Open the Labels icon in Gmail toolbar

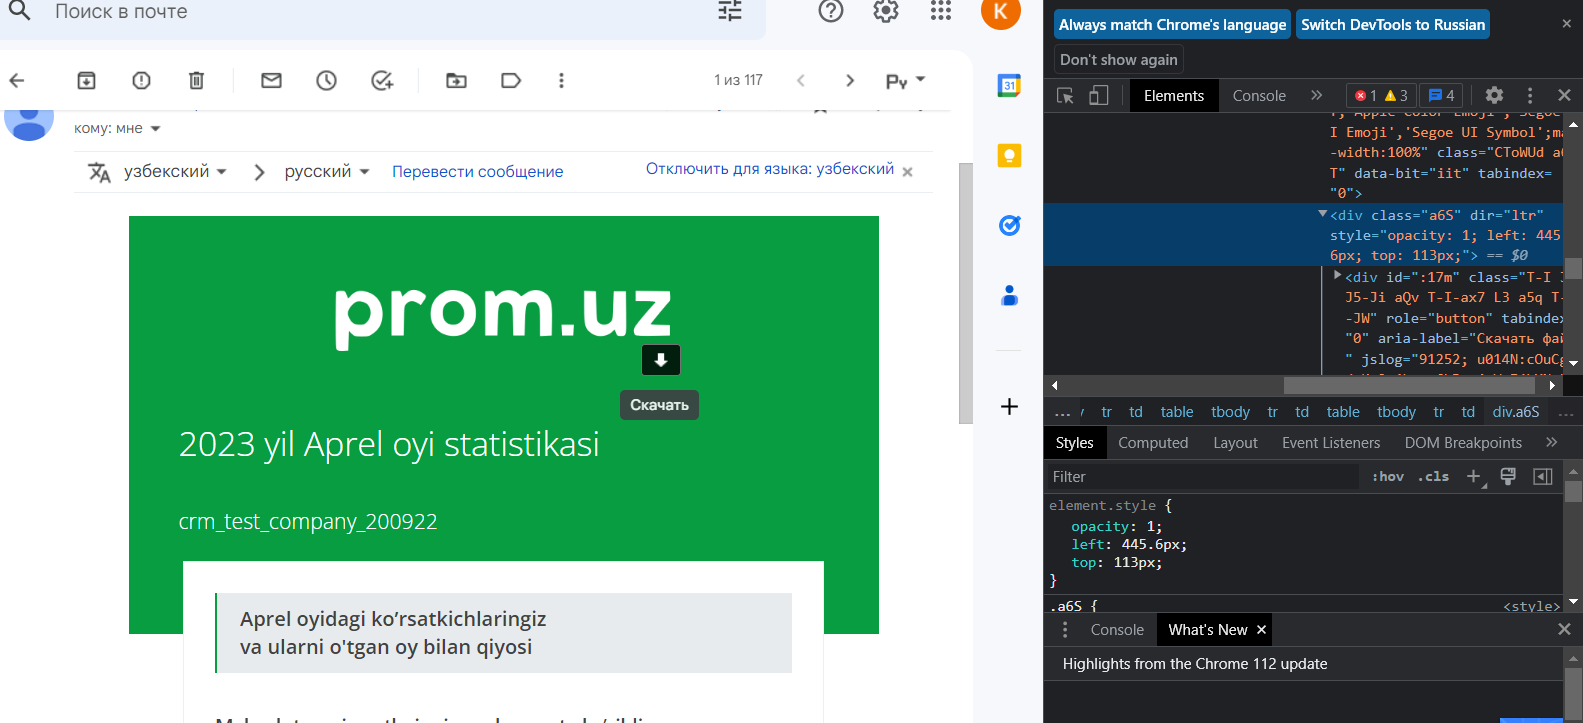[511, 80]
